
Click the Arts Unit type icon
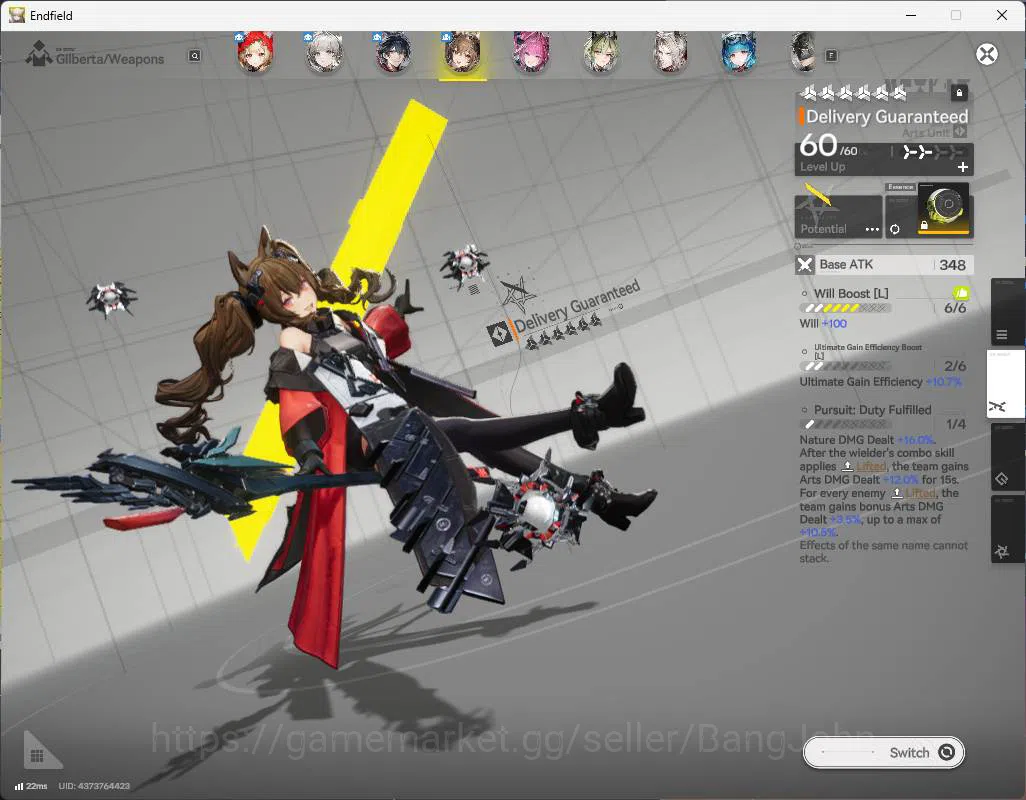[960, 131]
